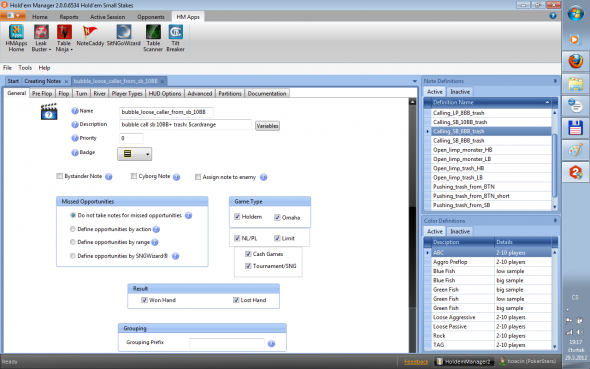The image size is (590, 369).
Task: Click the clapperboard help icon
Action: click(x=49, y=112)
